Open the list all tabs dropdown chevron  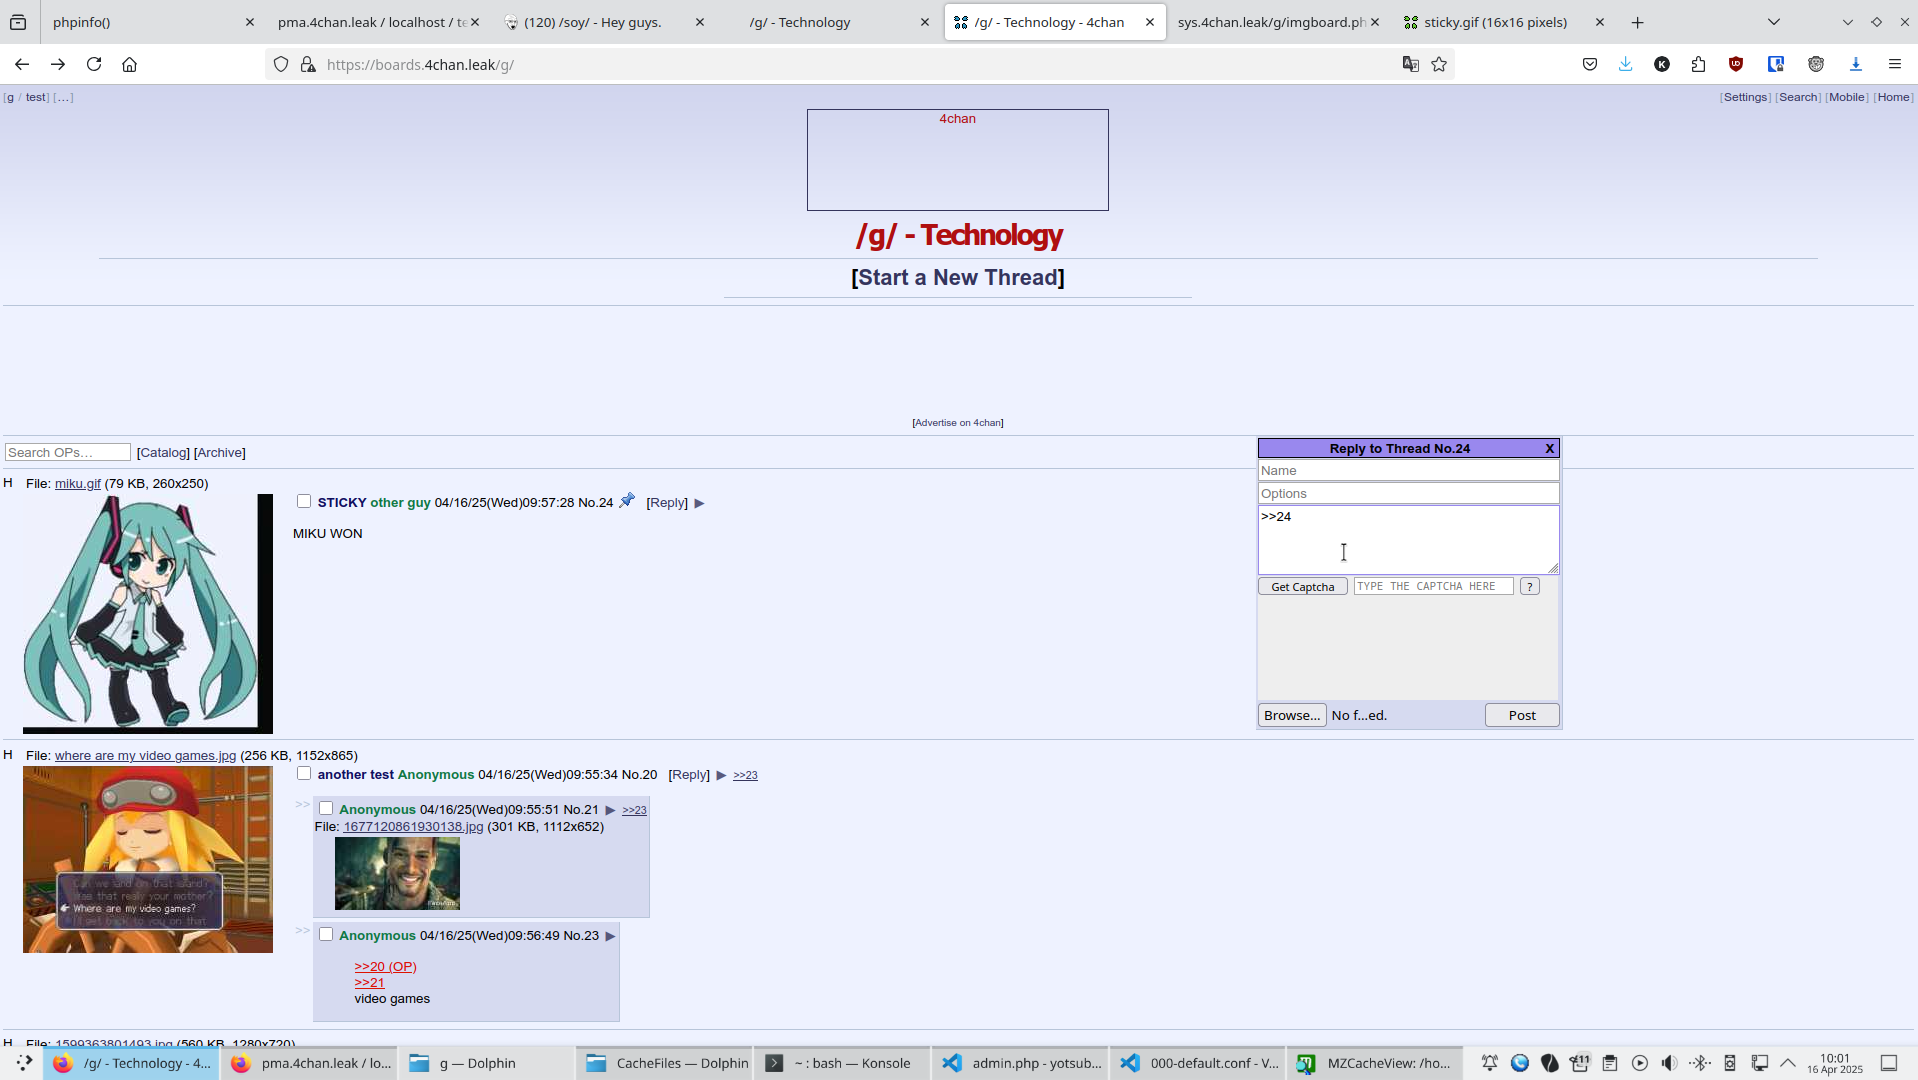(x=1773, y=22)
